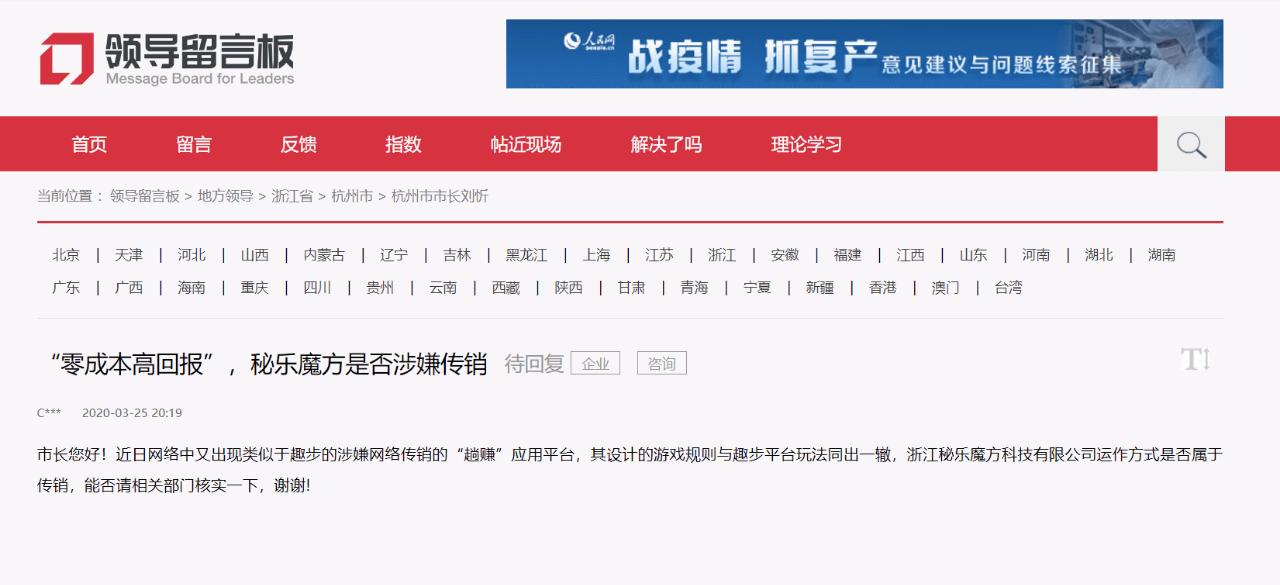The image size is (1280, 585).
Task: Select 广东 in the province list
Action: pos(66,288)
